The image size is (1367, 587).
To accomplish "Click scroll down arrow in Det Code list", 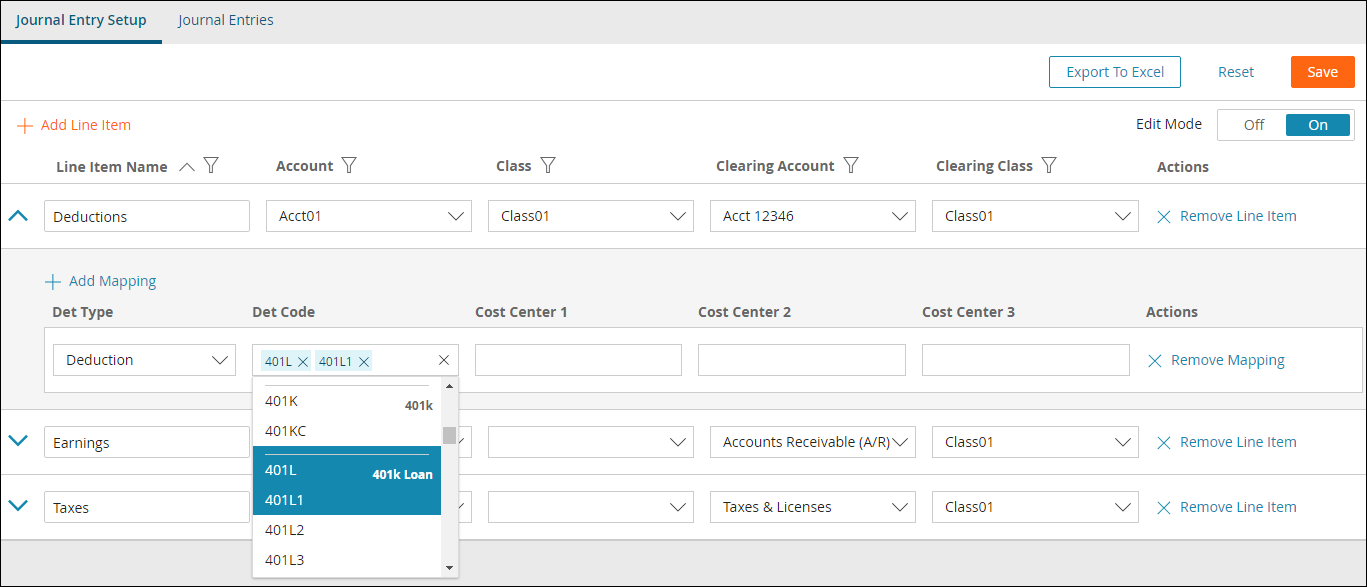I will click(449, 569).
